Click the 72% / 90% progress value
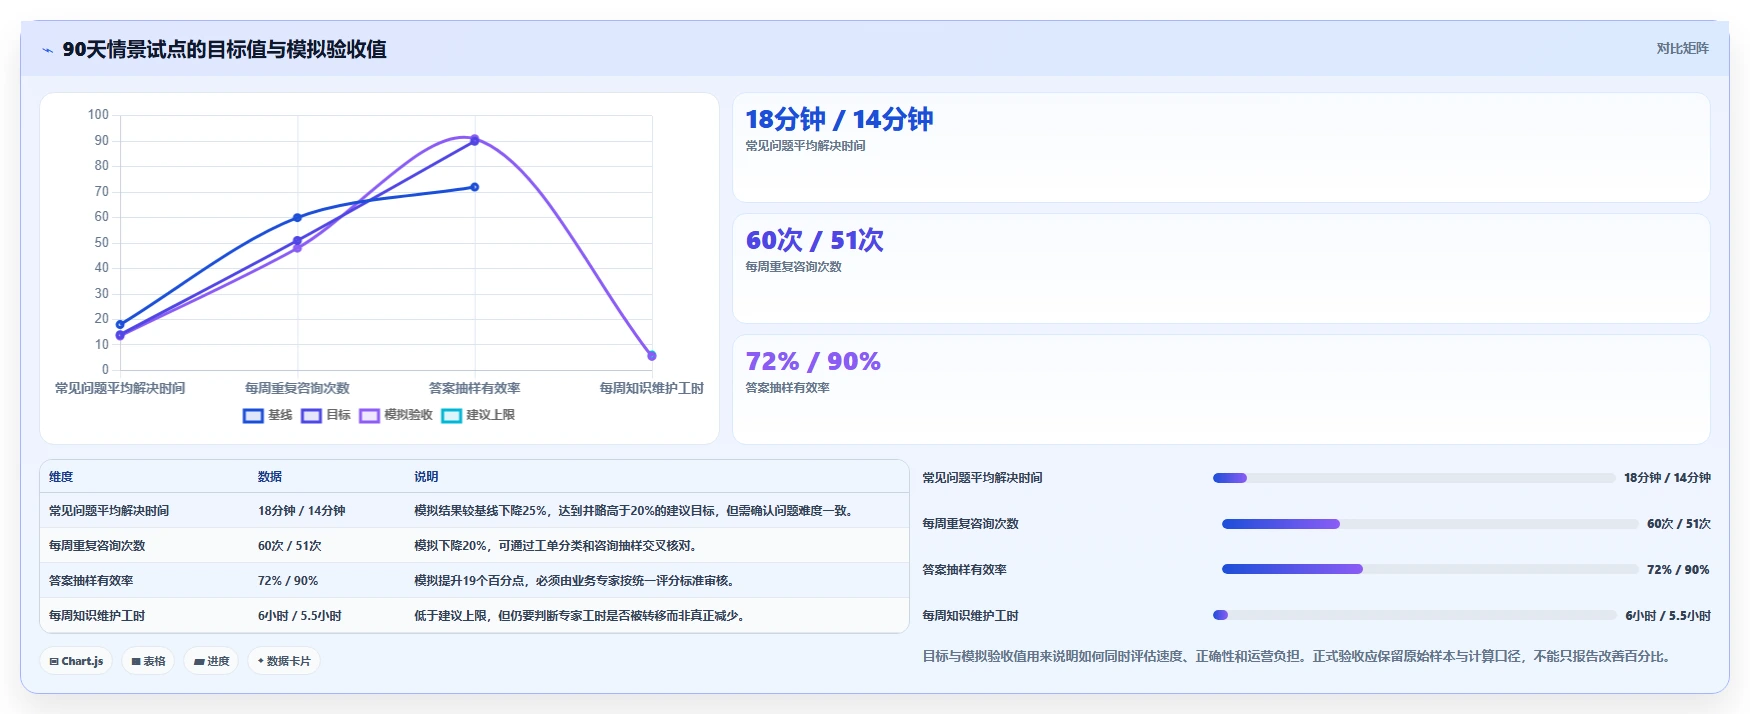Screen dimensions: 1750x714 tap(1678, 570)
